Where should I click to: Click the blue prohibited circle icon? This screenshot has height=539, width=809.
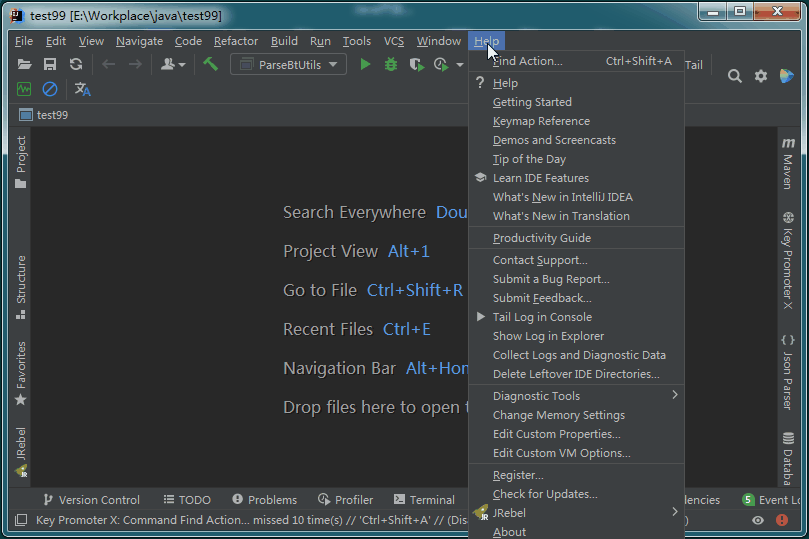click(50, 89)
